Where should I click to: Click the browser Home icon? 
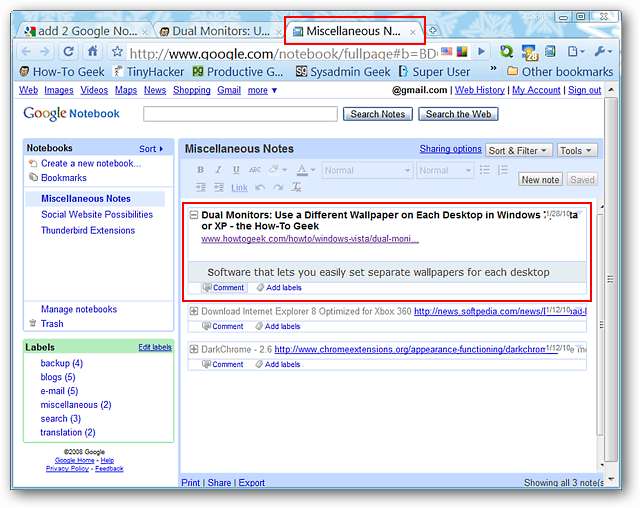point(93,52)
